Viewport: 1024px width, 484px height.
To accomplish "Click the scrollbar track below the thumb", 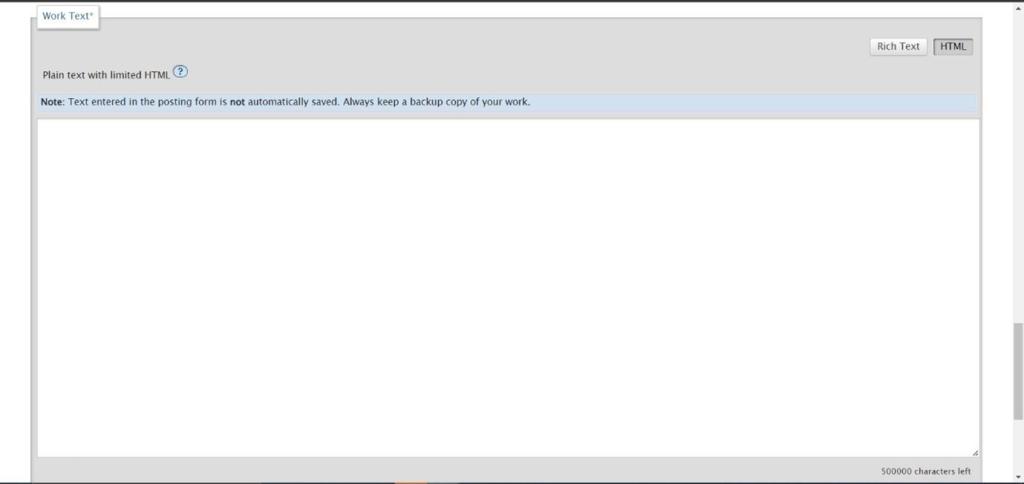I will [1017, 445].
